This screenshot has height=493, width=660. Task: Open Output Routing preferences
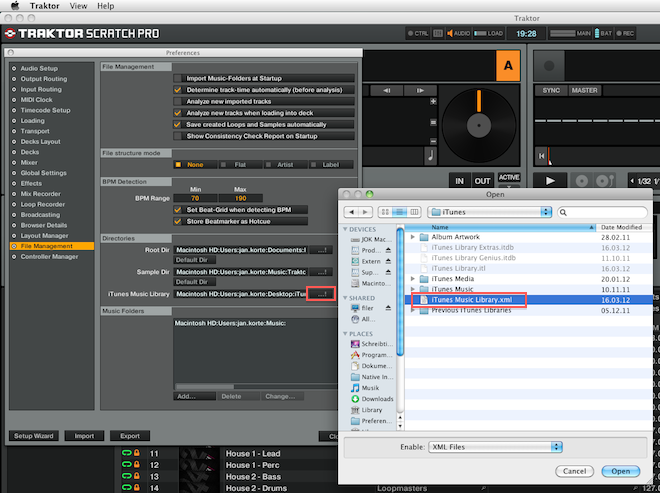[44, 79]
